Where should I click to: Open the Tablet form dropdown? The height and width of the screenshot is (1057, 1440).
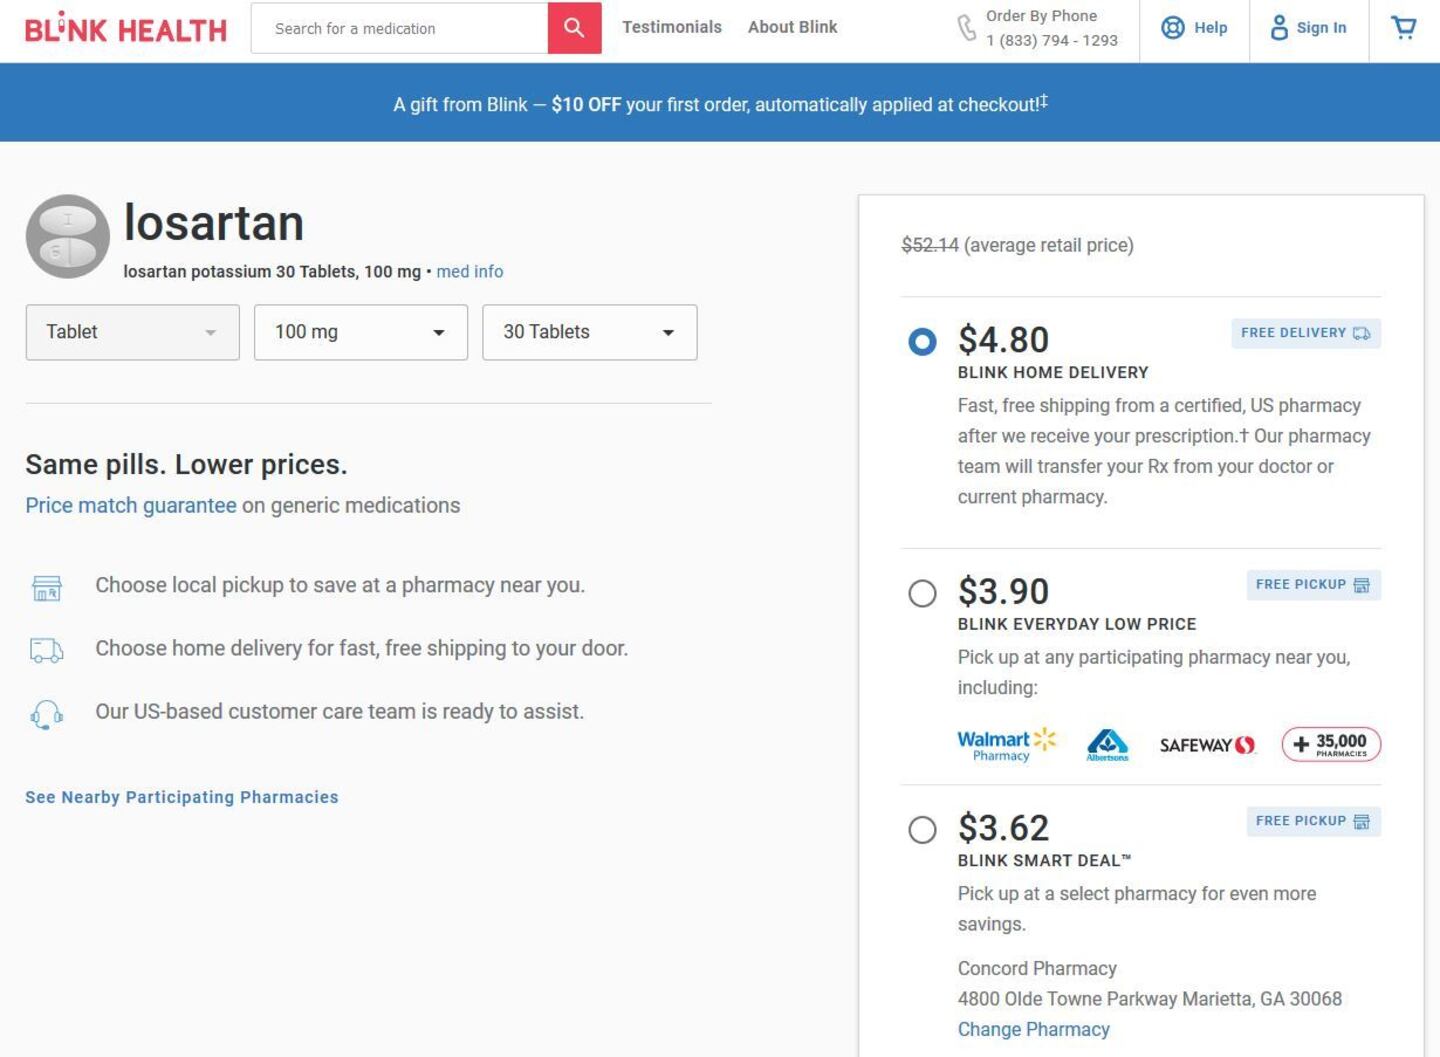(x=132, y=332)
